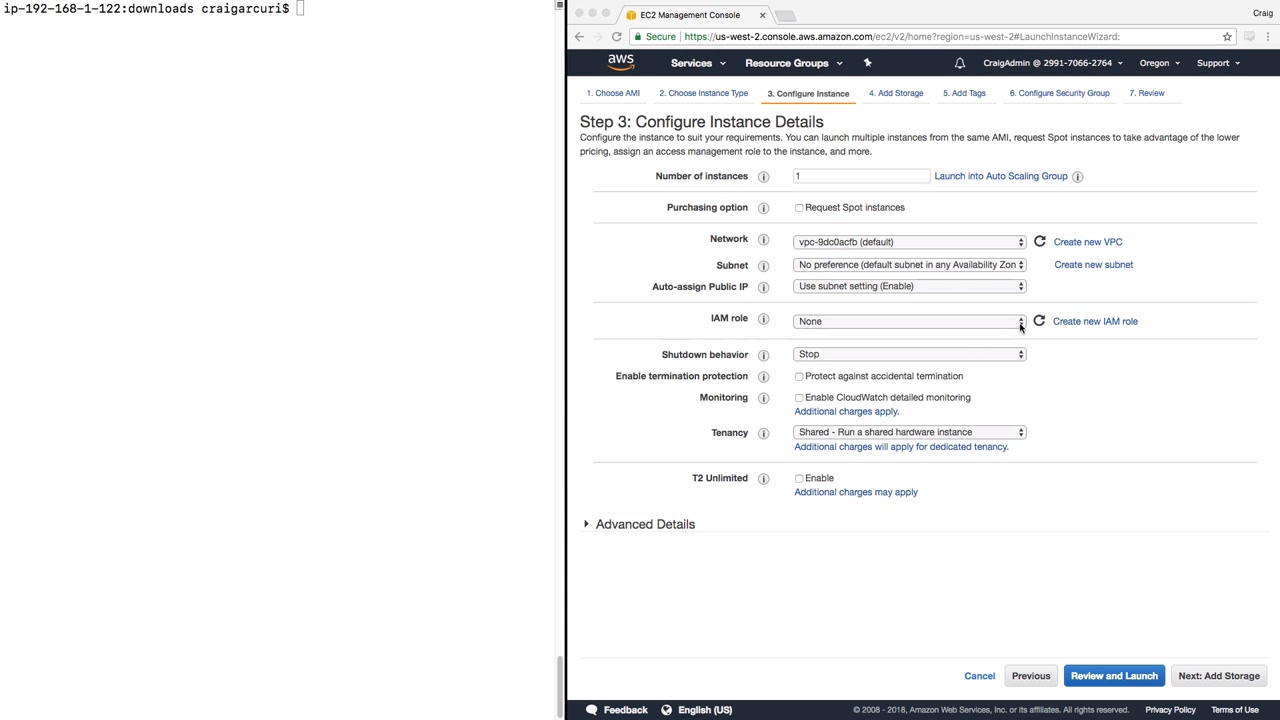Image resolution: width=1280 pixels, height=720 pixels.
Task: Show info icon for Monitoring
Action: point(763,398)
